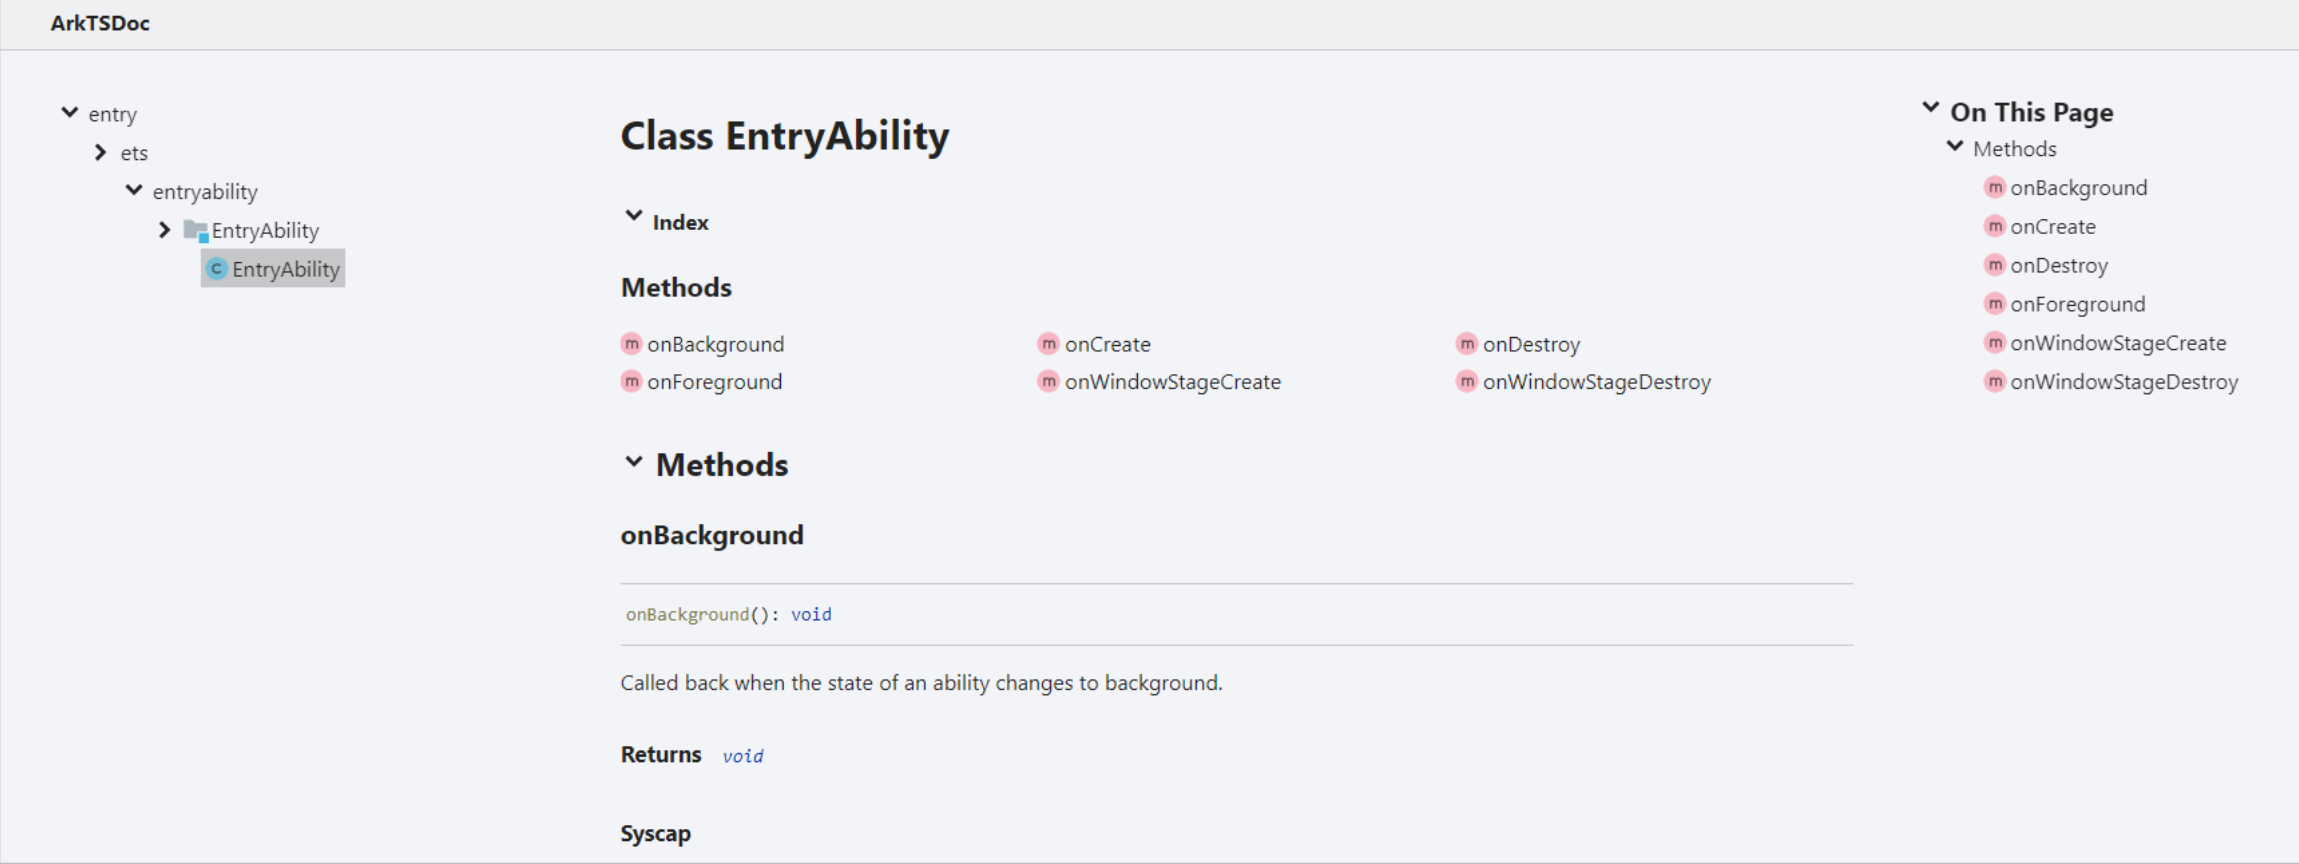
Task: Click the method icon beside onCreate in Index
Action: [1048, 344]
